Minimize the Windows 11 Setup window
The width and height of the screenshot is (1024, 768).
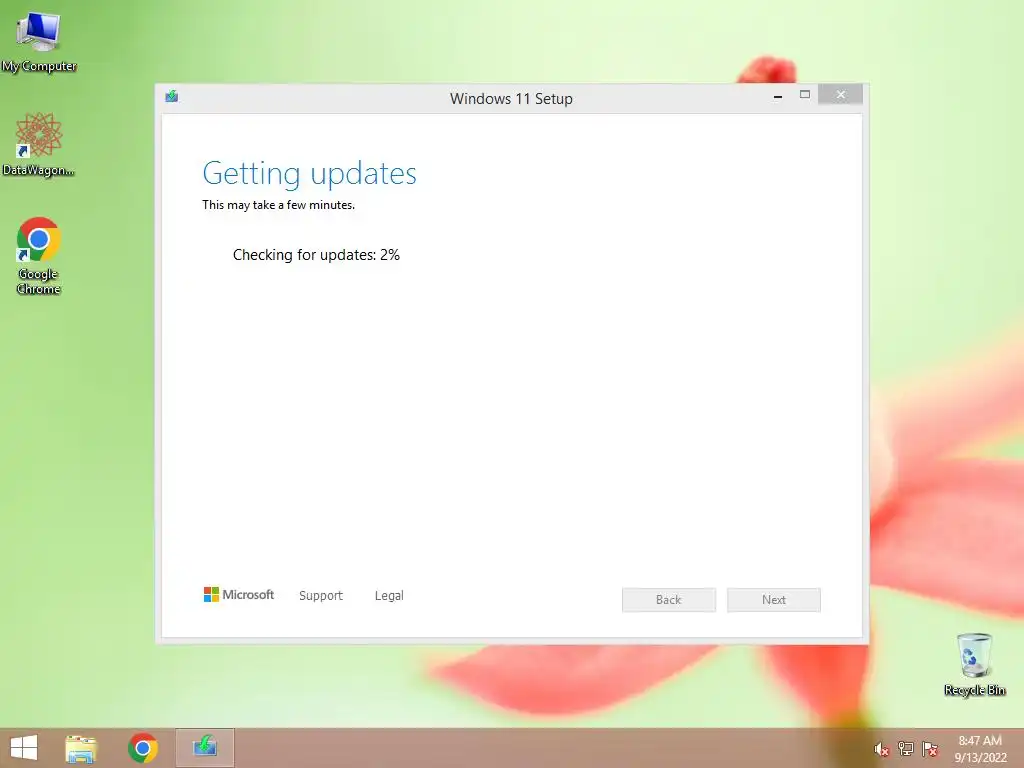(x=778, y=97)
